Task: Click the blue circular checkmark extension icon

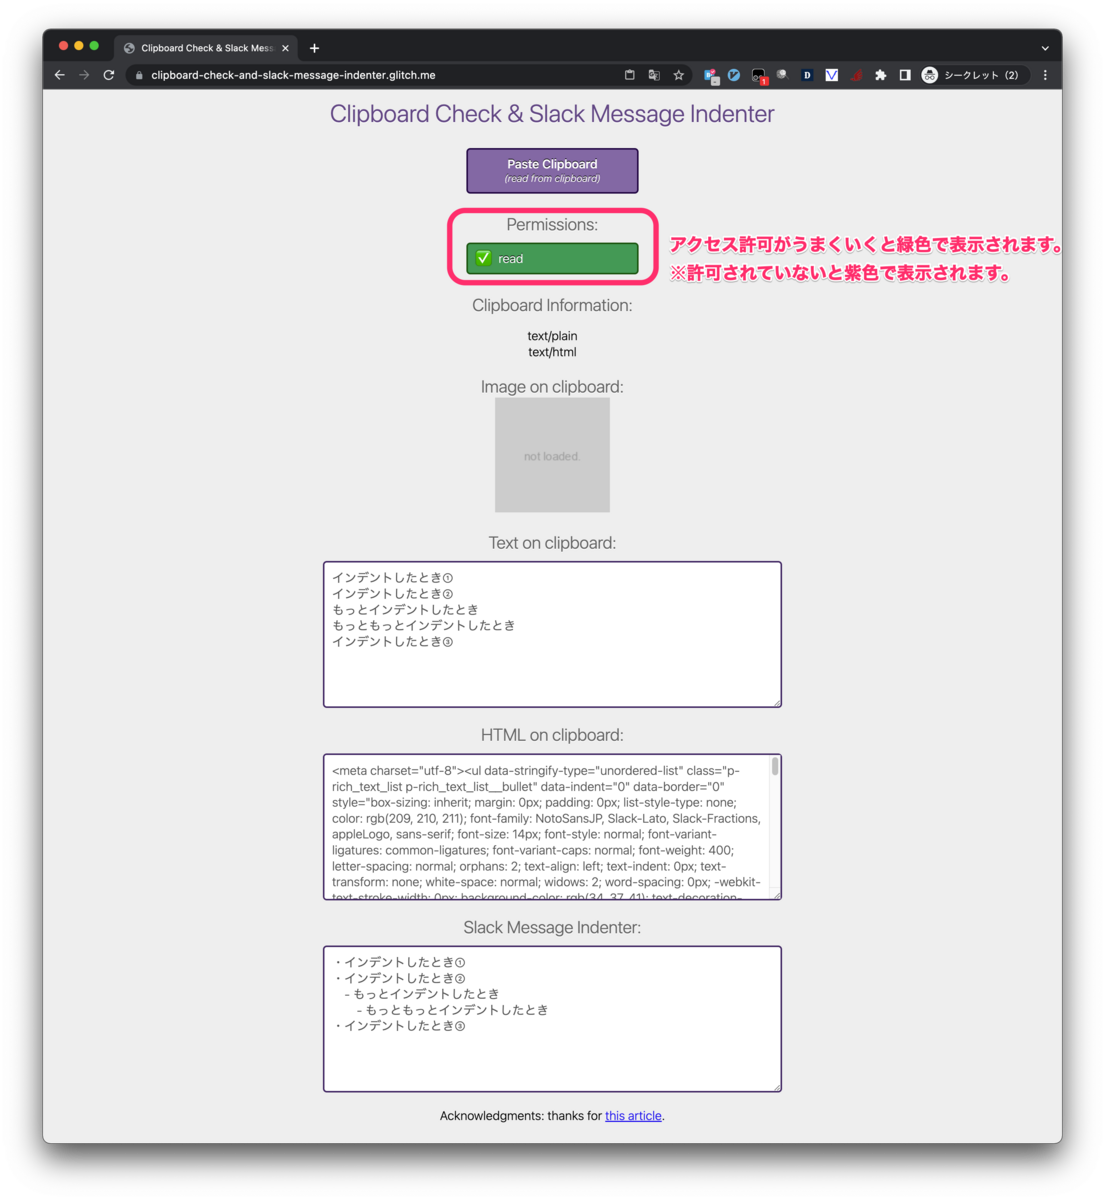Action: pos(734,75)
